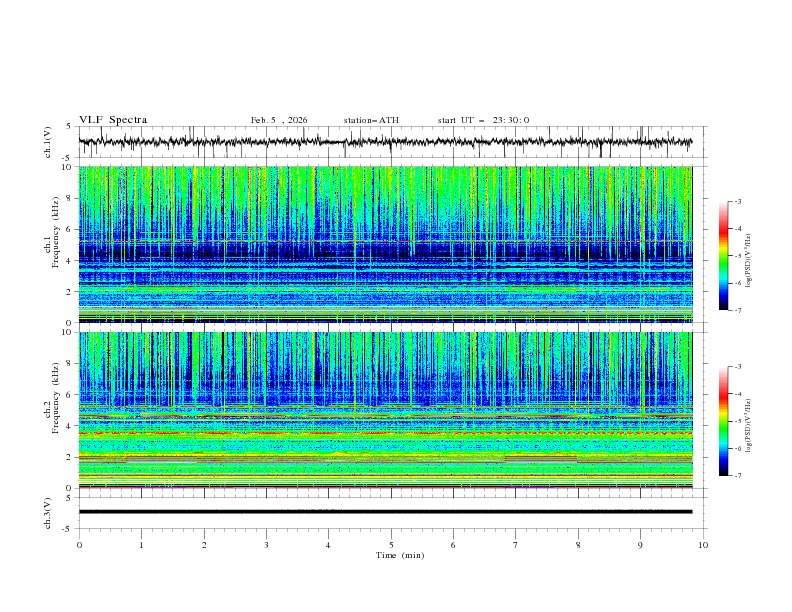
Task: Click the ch.2 frequency tick "8"
Action: click(x=71, y=364)
